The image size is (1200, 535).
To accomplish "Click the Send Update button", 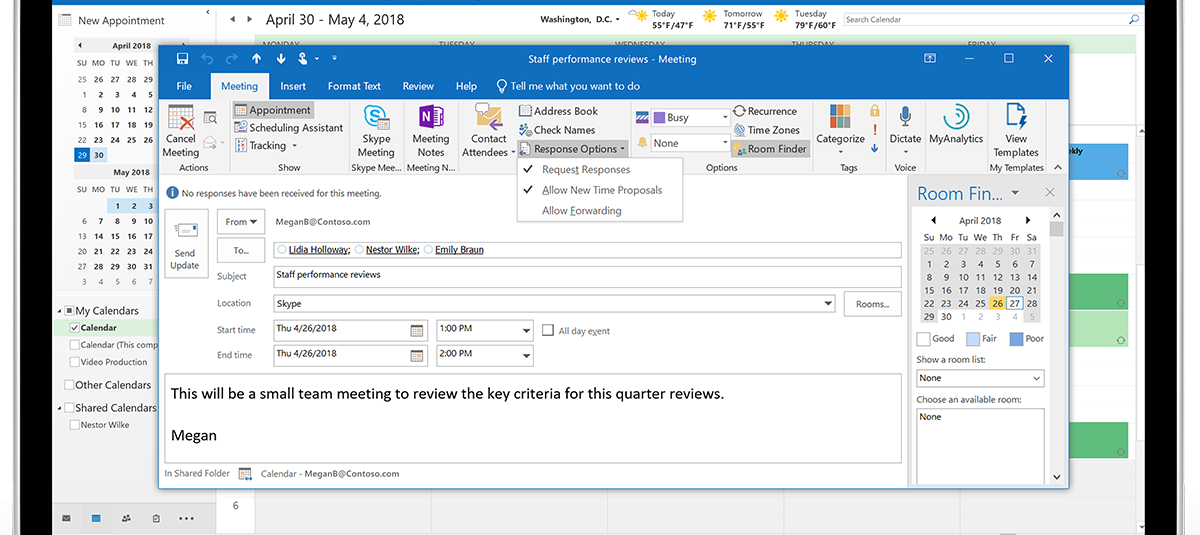I will tap(185, 245).
